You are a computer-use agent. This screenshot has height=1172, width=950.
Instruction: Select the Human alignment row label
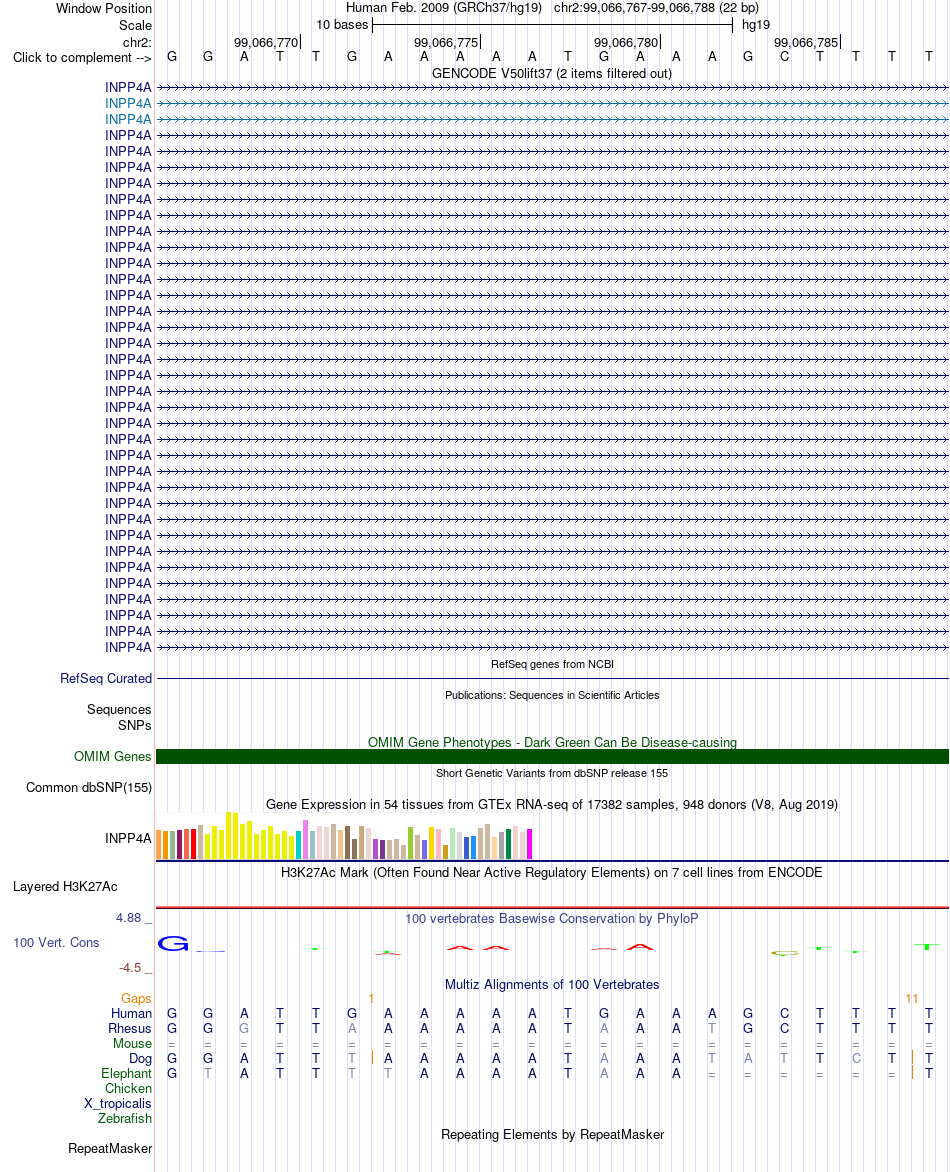click(x=132, y=1014)
